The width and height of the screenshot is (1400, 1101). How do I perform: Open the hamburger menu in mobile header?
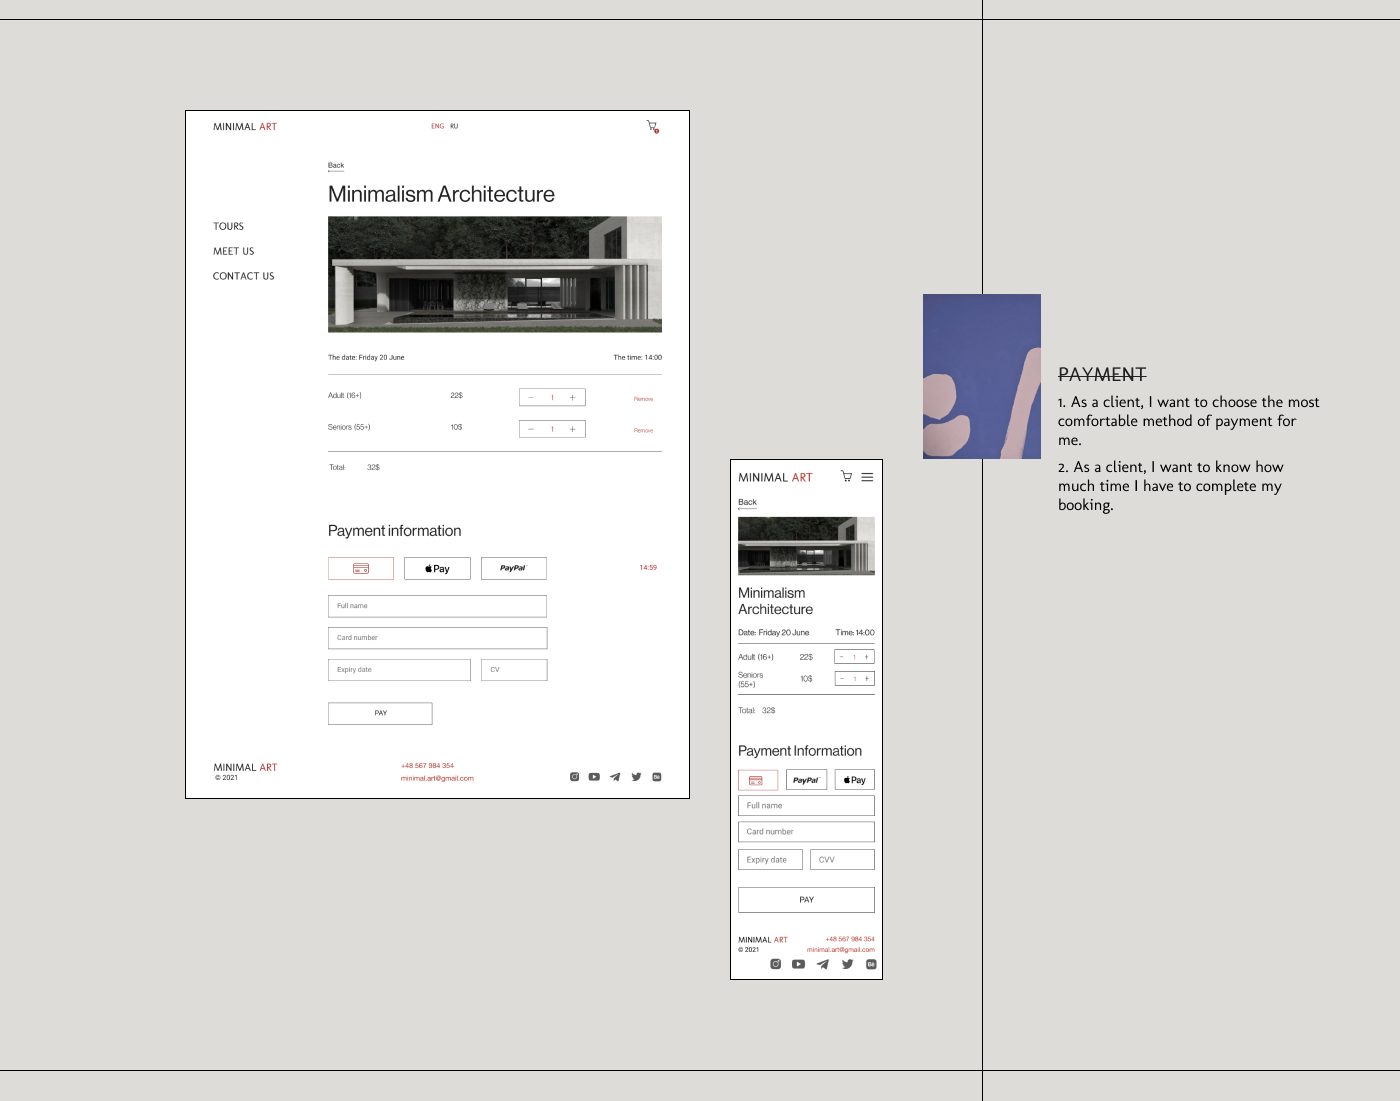867,477
